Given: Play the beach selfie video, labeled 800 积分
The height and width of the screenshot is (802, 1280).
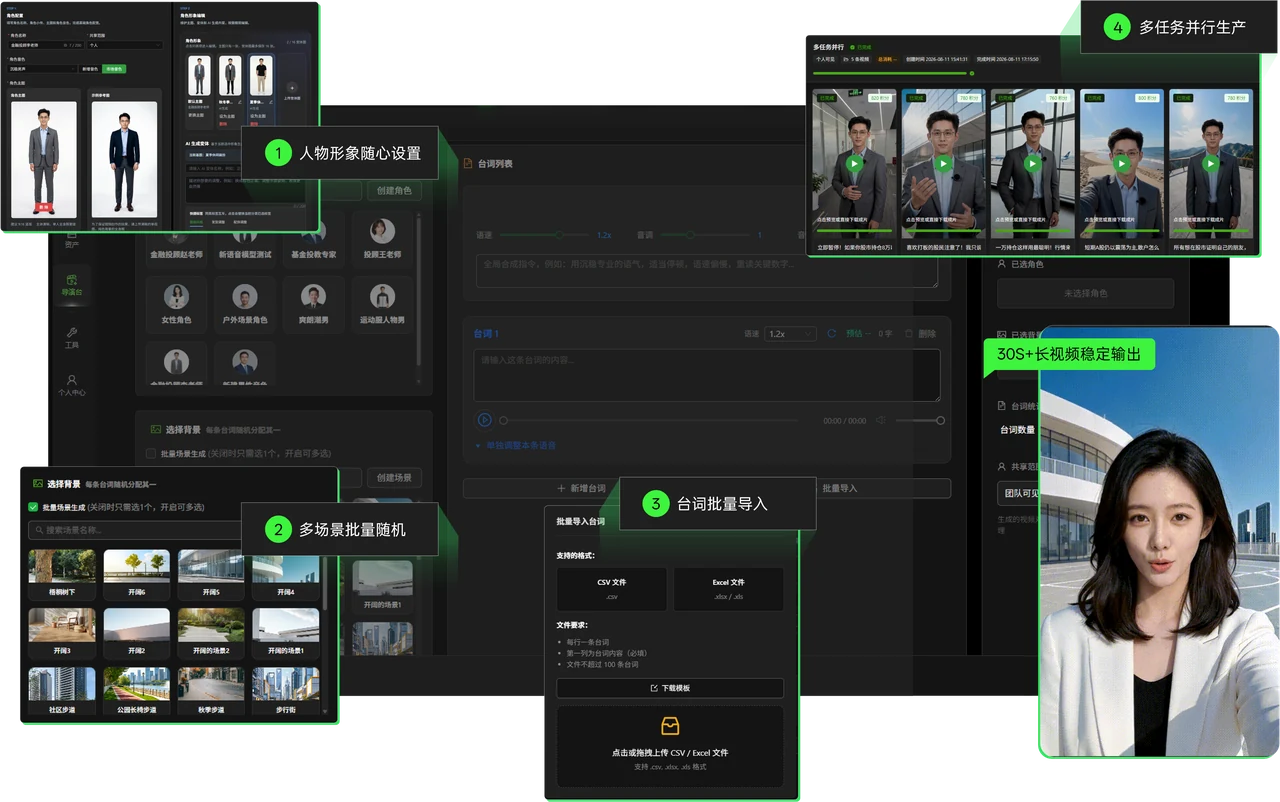Looking at the screenshot, I should (x=1121, y=164).
